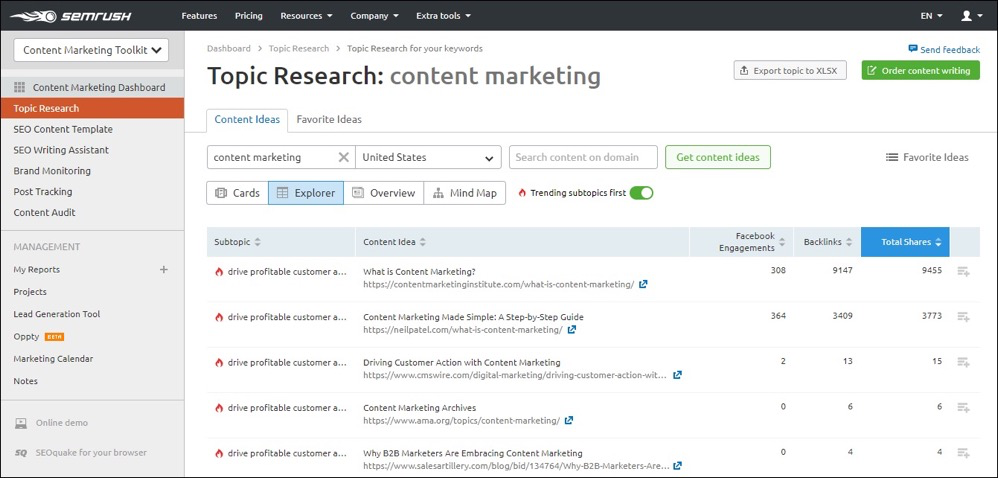The width and height of the screenshot is (998, 478).
Task: Open Pricing in top navigation
Action: 248,15
